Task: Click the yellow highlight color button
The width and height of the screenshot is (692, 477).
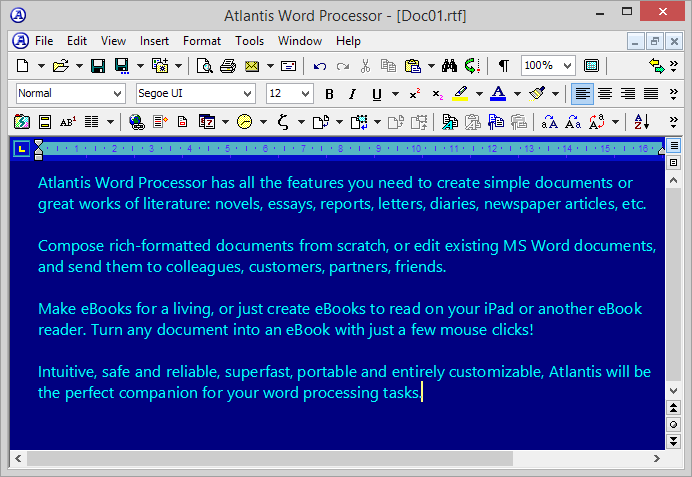Action: pyautogui.click(x=460, y=94)
